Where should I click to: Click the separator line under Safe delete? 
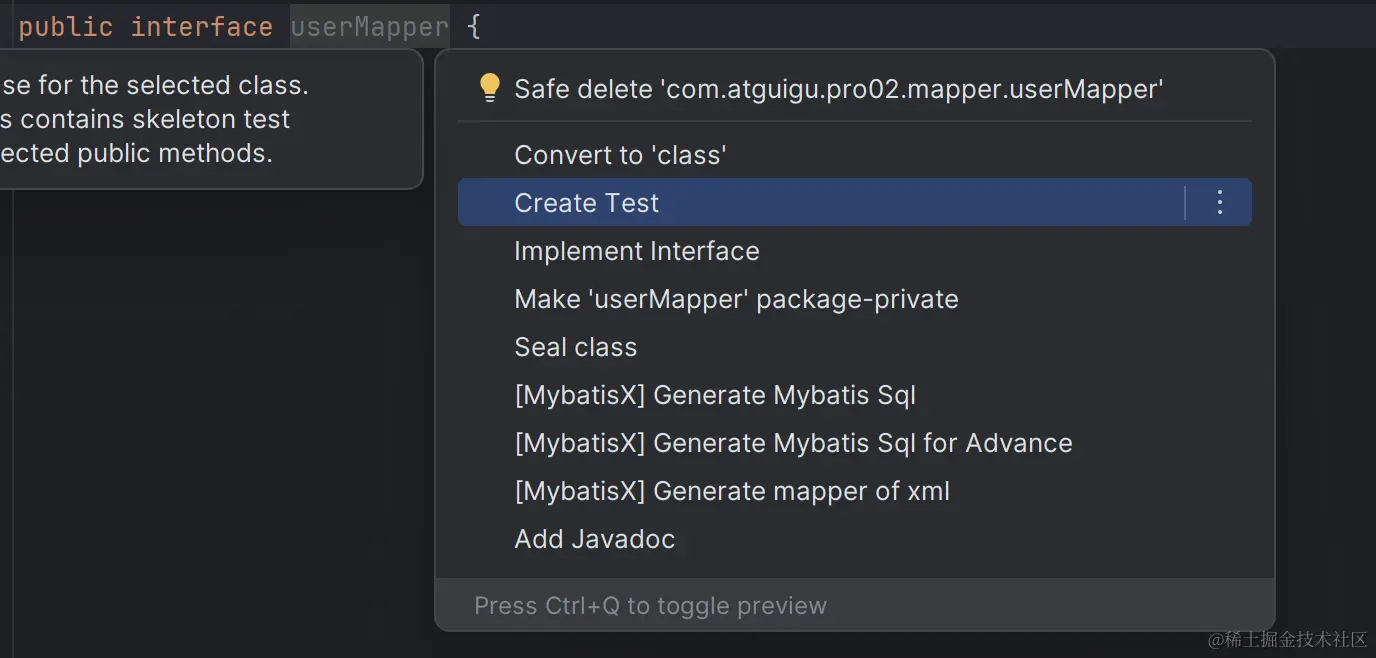pyautogui.click(x=854, y=122)
